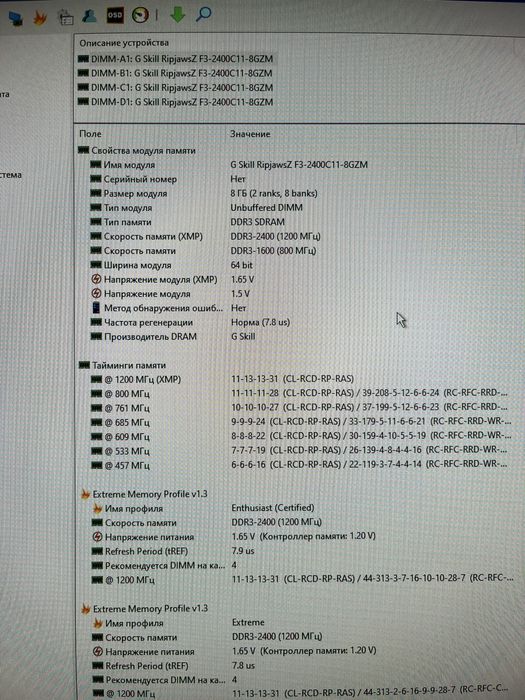The height and width of the screenshot is (700, 525).
Task: Click chip icon beside @ 1200 МГц (XMP)
Action: 97,379
